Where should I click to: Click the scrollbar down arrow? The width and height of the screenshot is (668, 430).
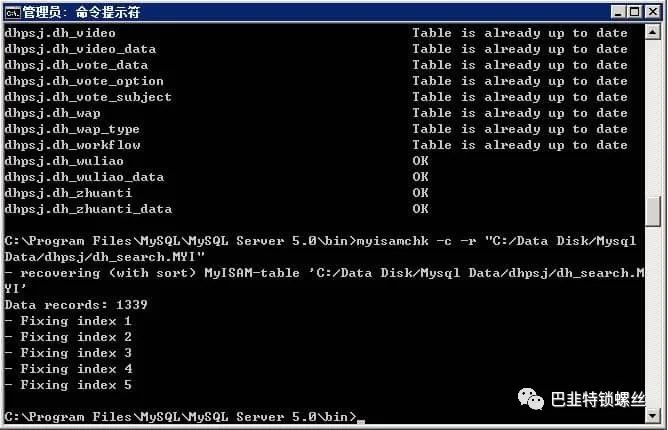coord(653,415)
